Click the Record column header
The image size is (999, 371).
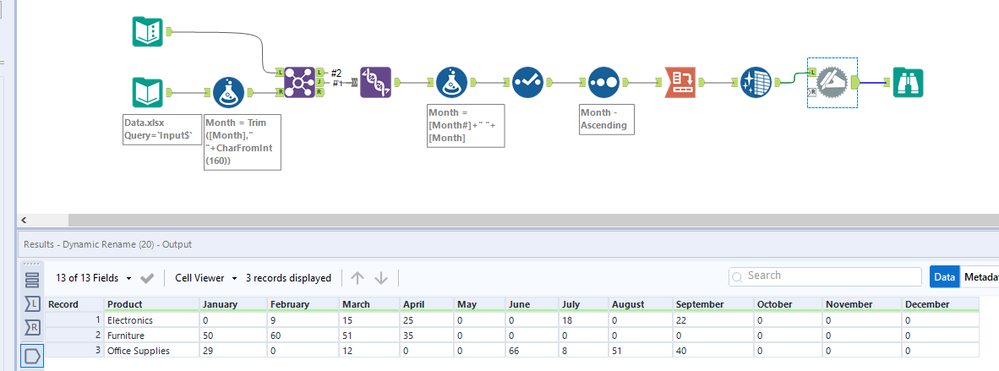click(x=75, y=304)
